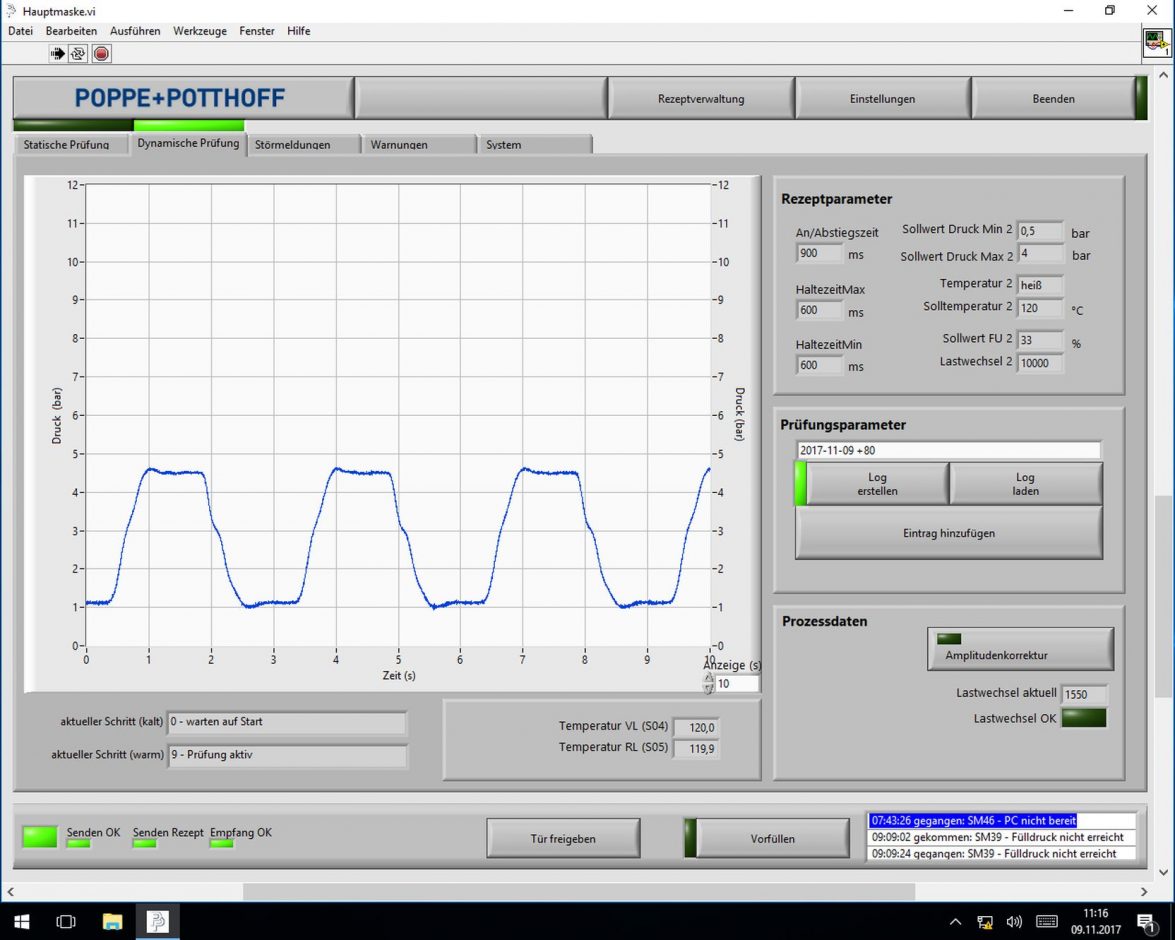Click the Run Continuously toolbar icon
1175x940 pixels.
point(79,53)
